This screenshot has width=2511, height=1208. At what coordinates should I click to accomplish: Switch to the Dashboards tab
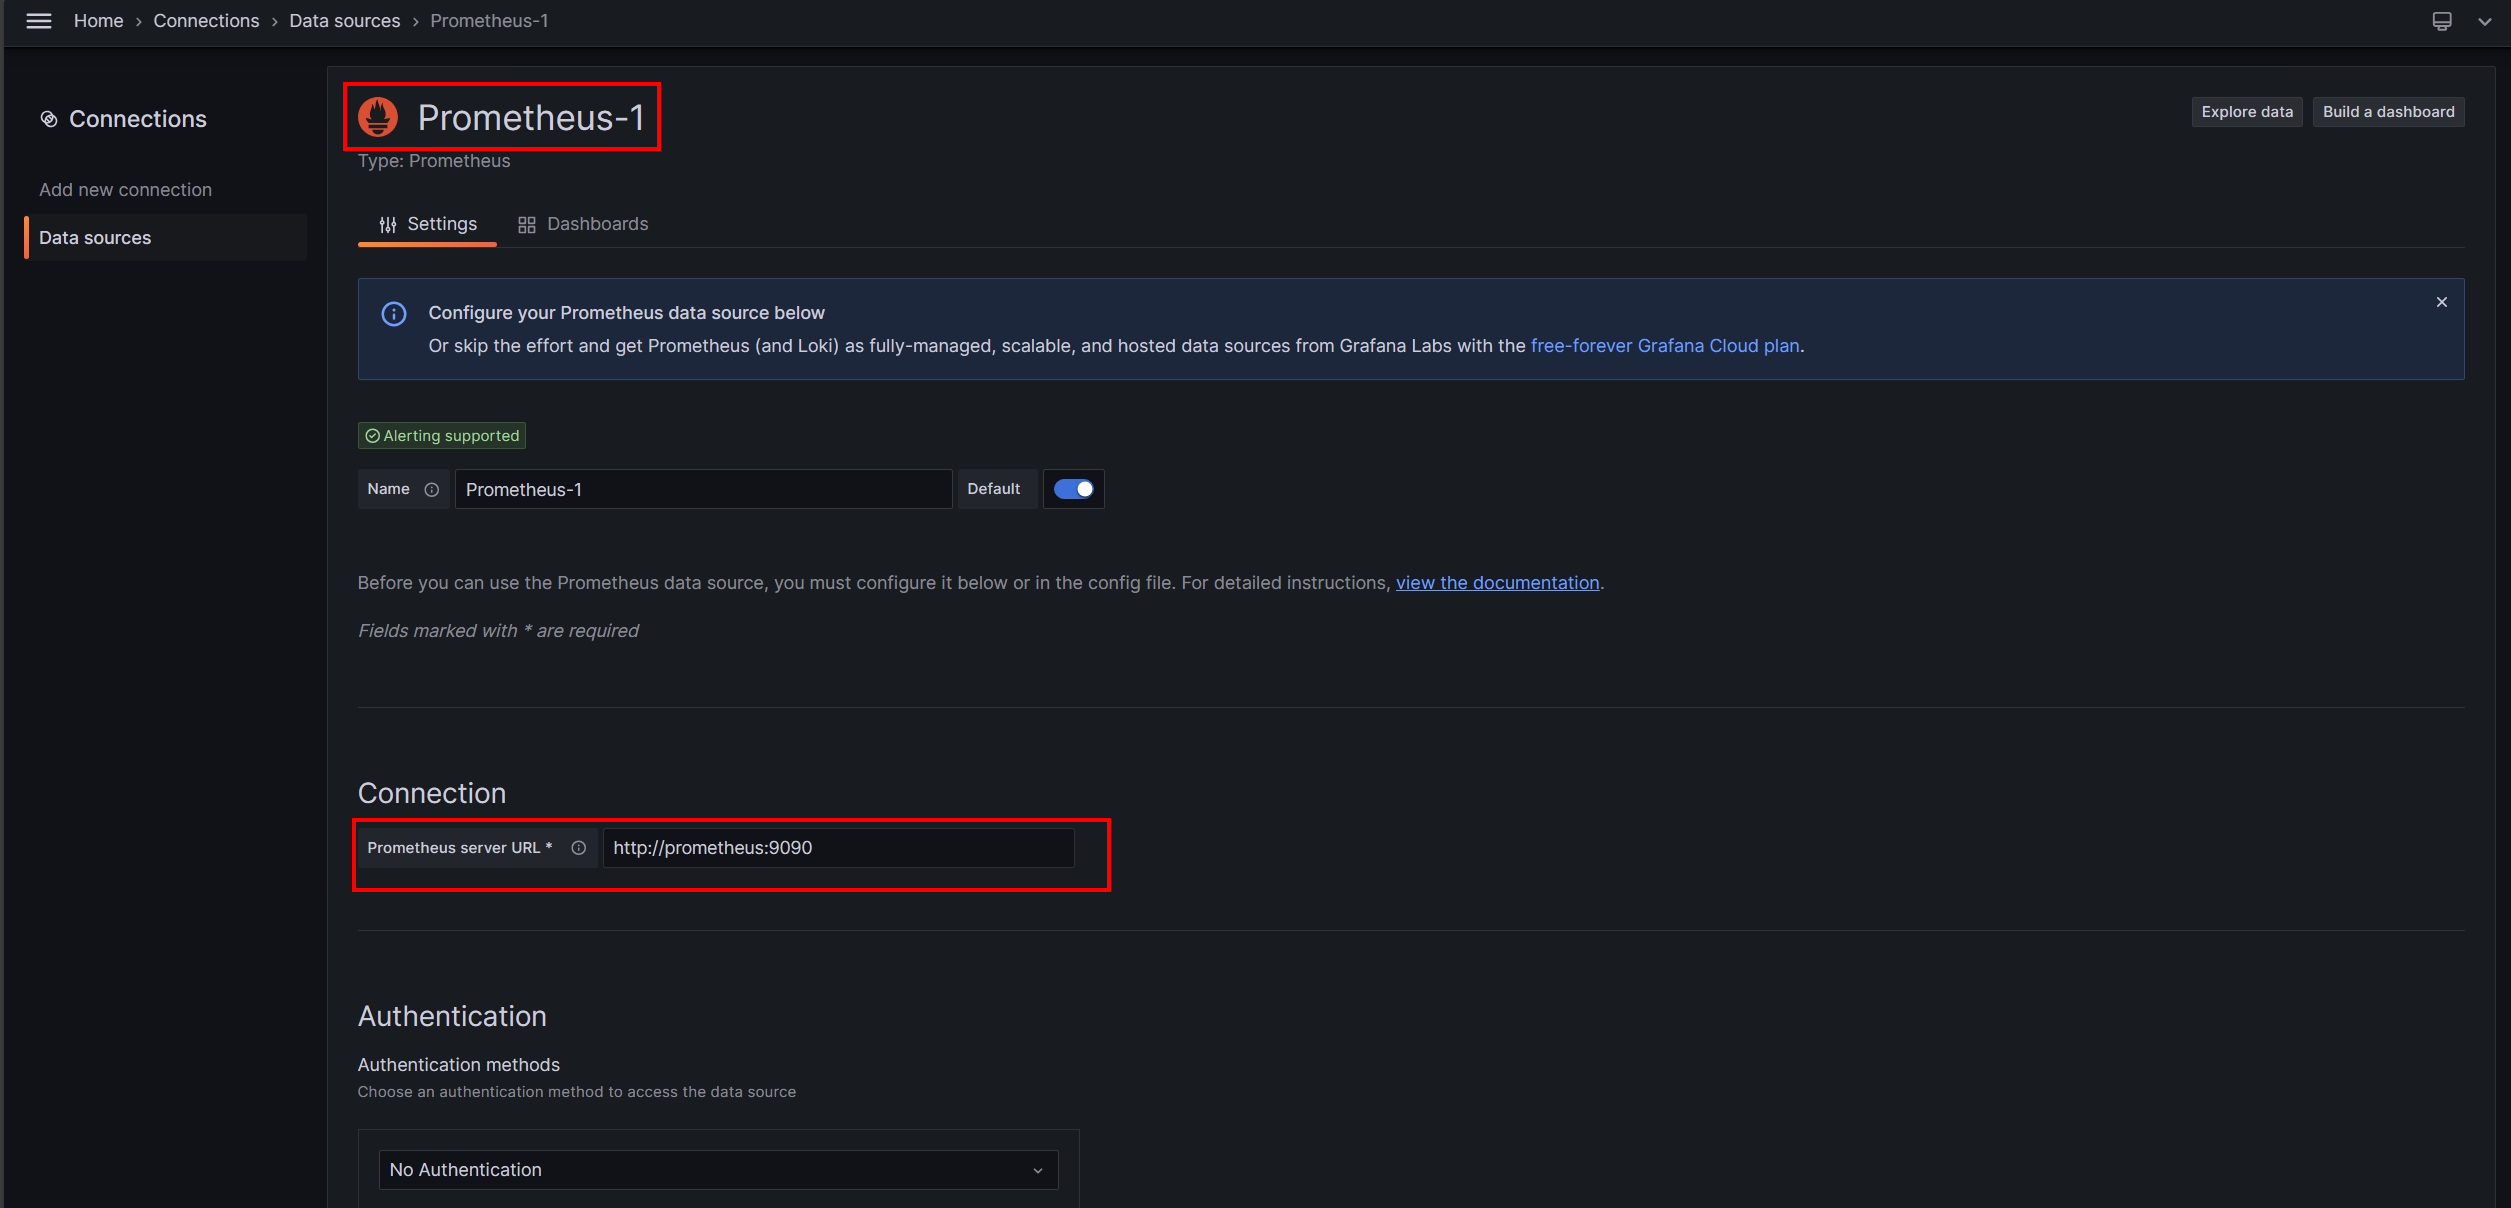coord(583,224)
